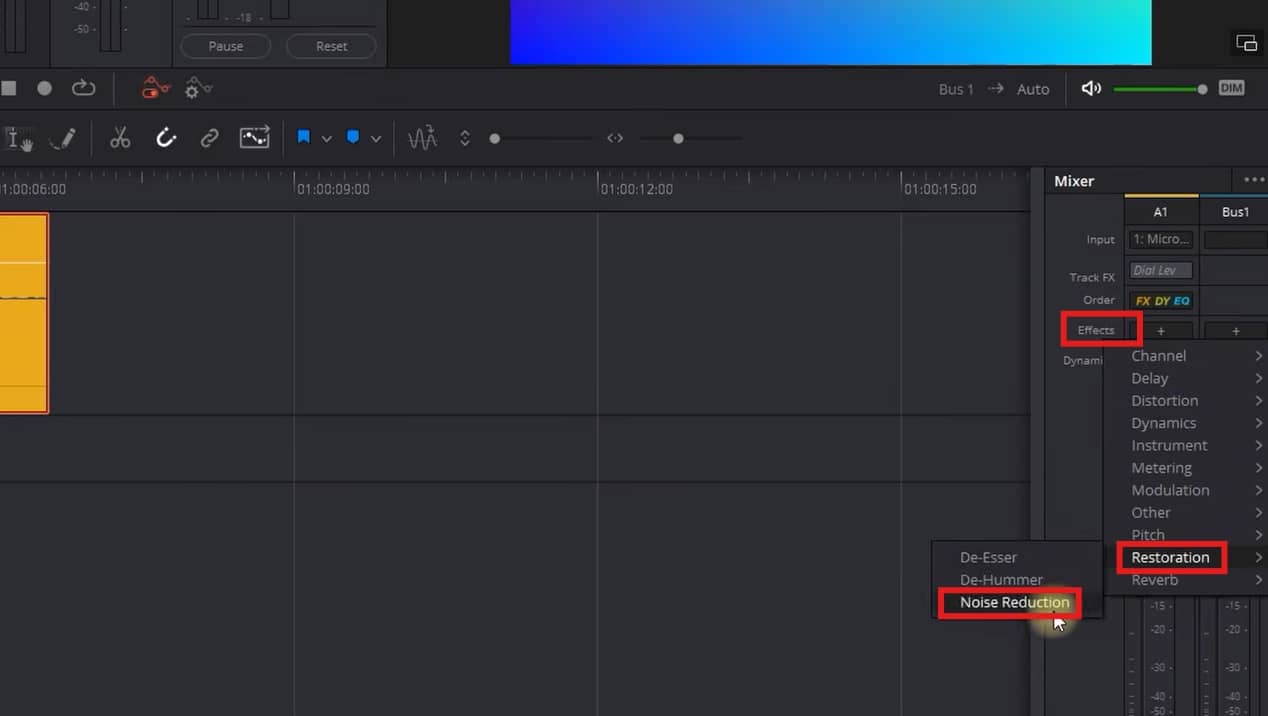Image resolution: width=1268 pixels, height=716 pixels.
Task: Click the blue Marker icon
Action: [x=353, y=137]
